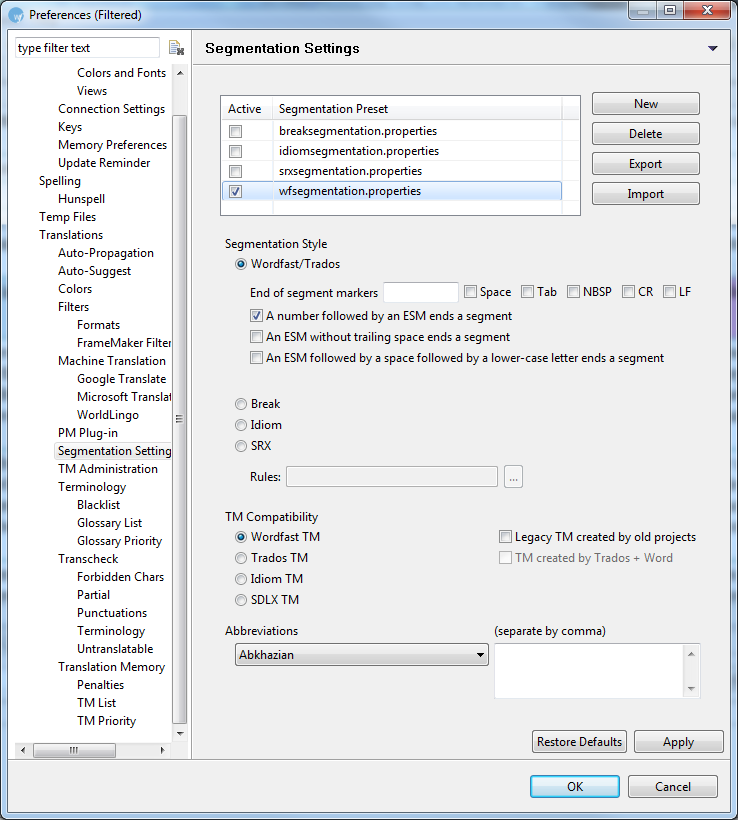Toggle 'A number followed by an ESM' checkbox

(256, 316)
